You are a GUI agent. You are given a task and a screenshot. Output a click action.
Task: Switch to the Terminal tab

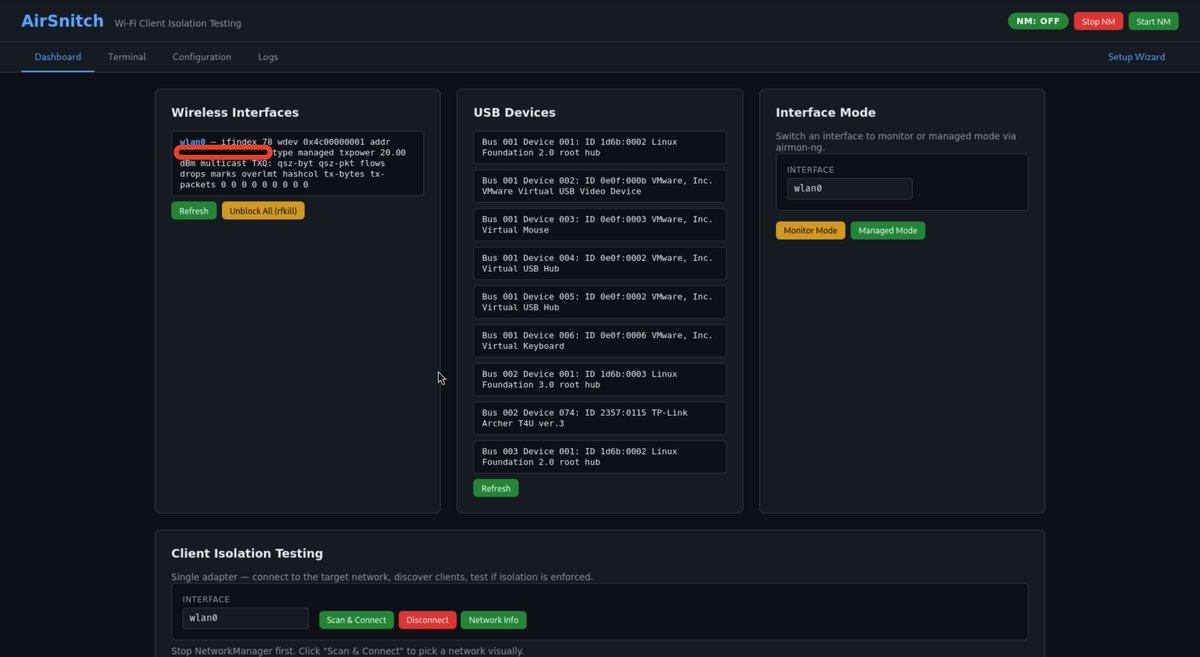(127, 57)
